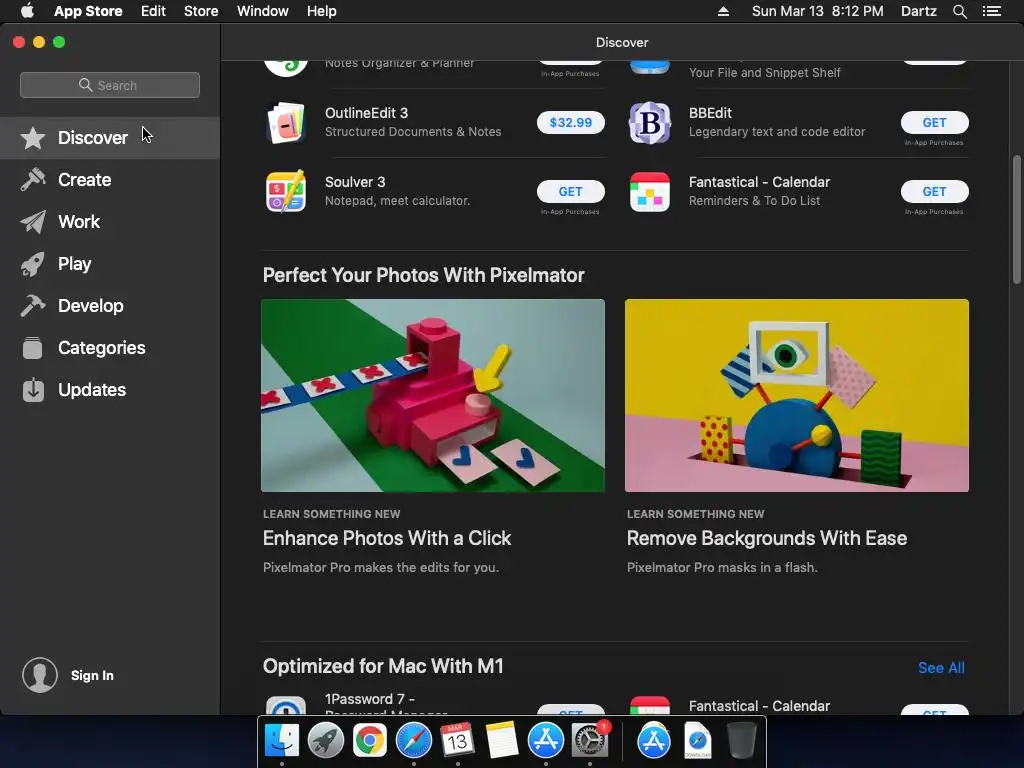This screenshot has width=1024, height=768.
Task: Click Pixelmator Pro masks in a flash
Action: tap(722, 568)
